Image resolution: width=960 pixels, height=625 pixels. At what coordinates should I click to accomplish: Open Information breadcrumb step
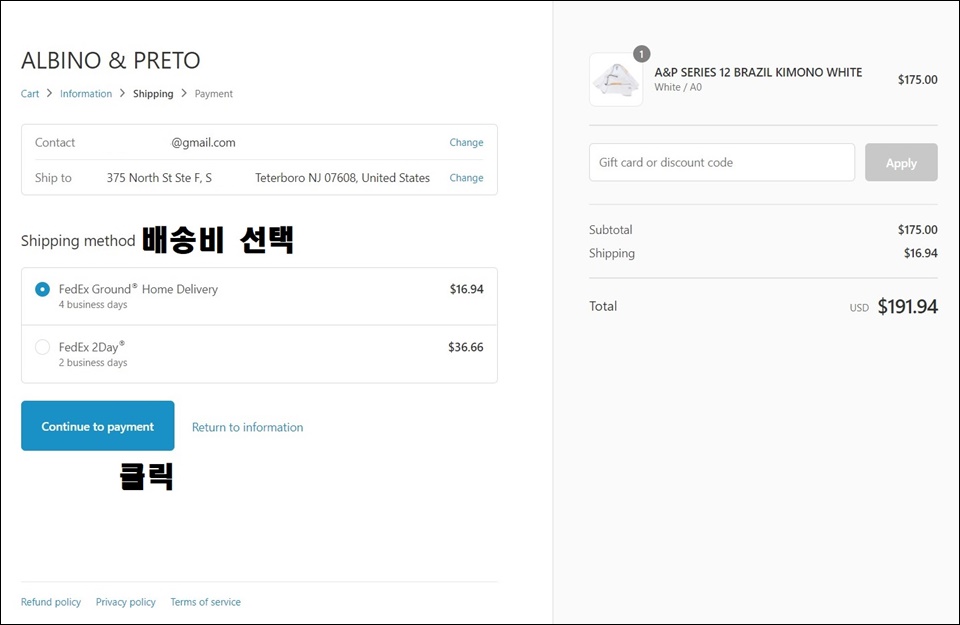point(86,94)
